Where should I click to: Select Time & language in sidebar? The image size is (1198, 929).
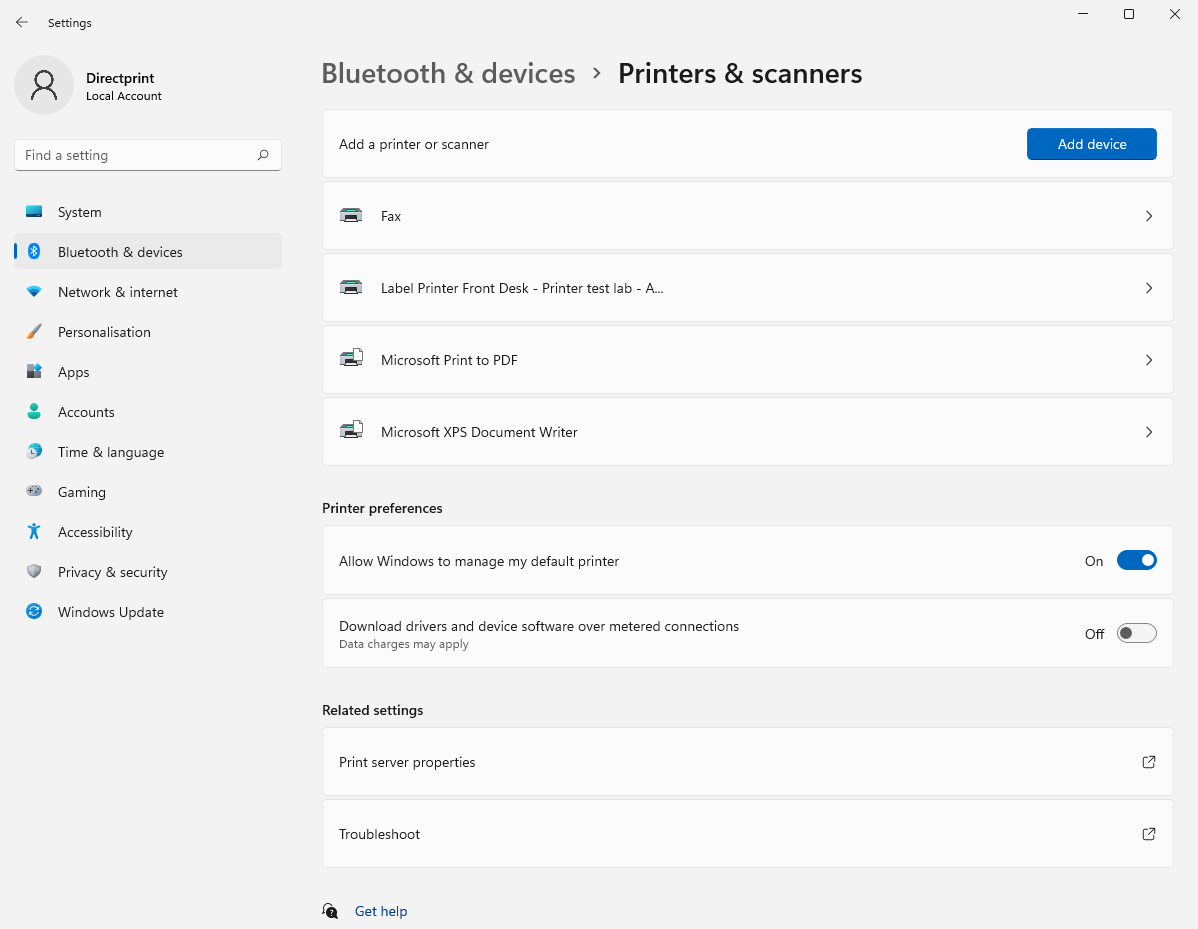point(148,452)
